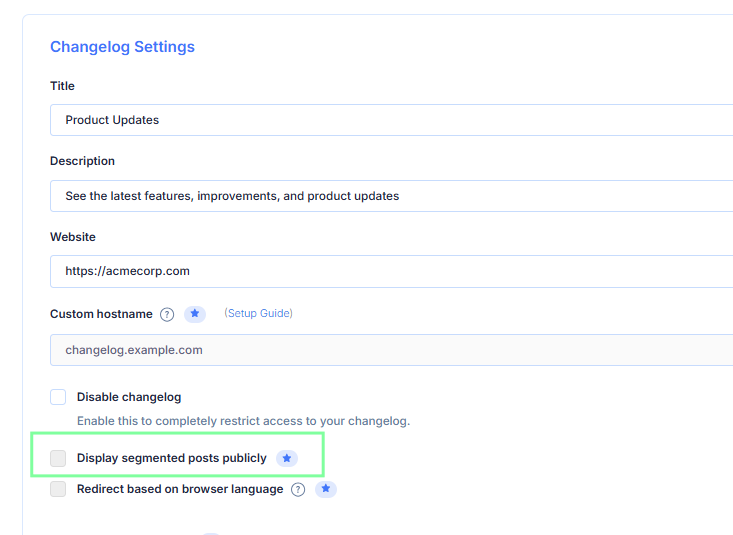Click the Changelog Settings heading
The image size is (733, 535).
tap(122, 47)
